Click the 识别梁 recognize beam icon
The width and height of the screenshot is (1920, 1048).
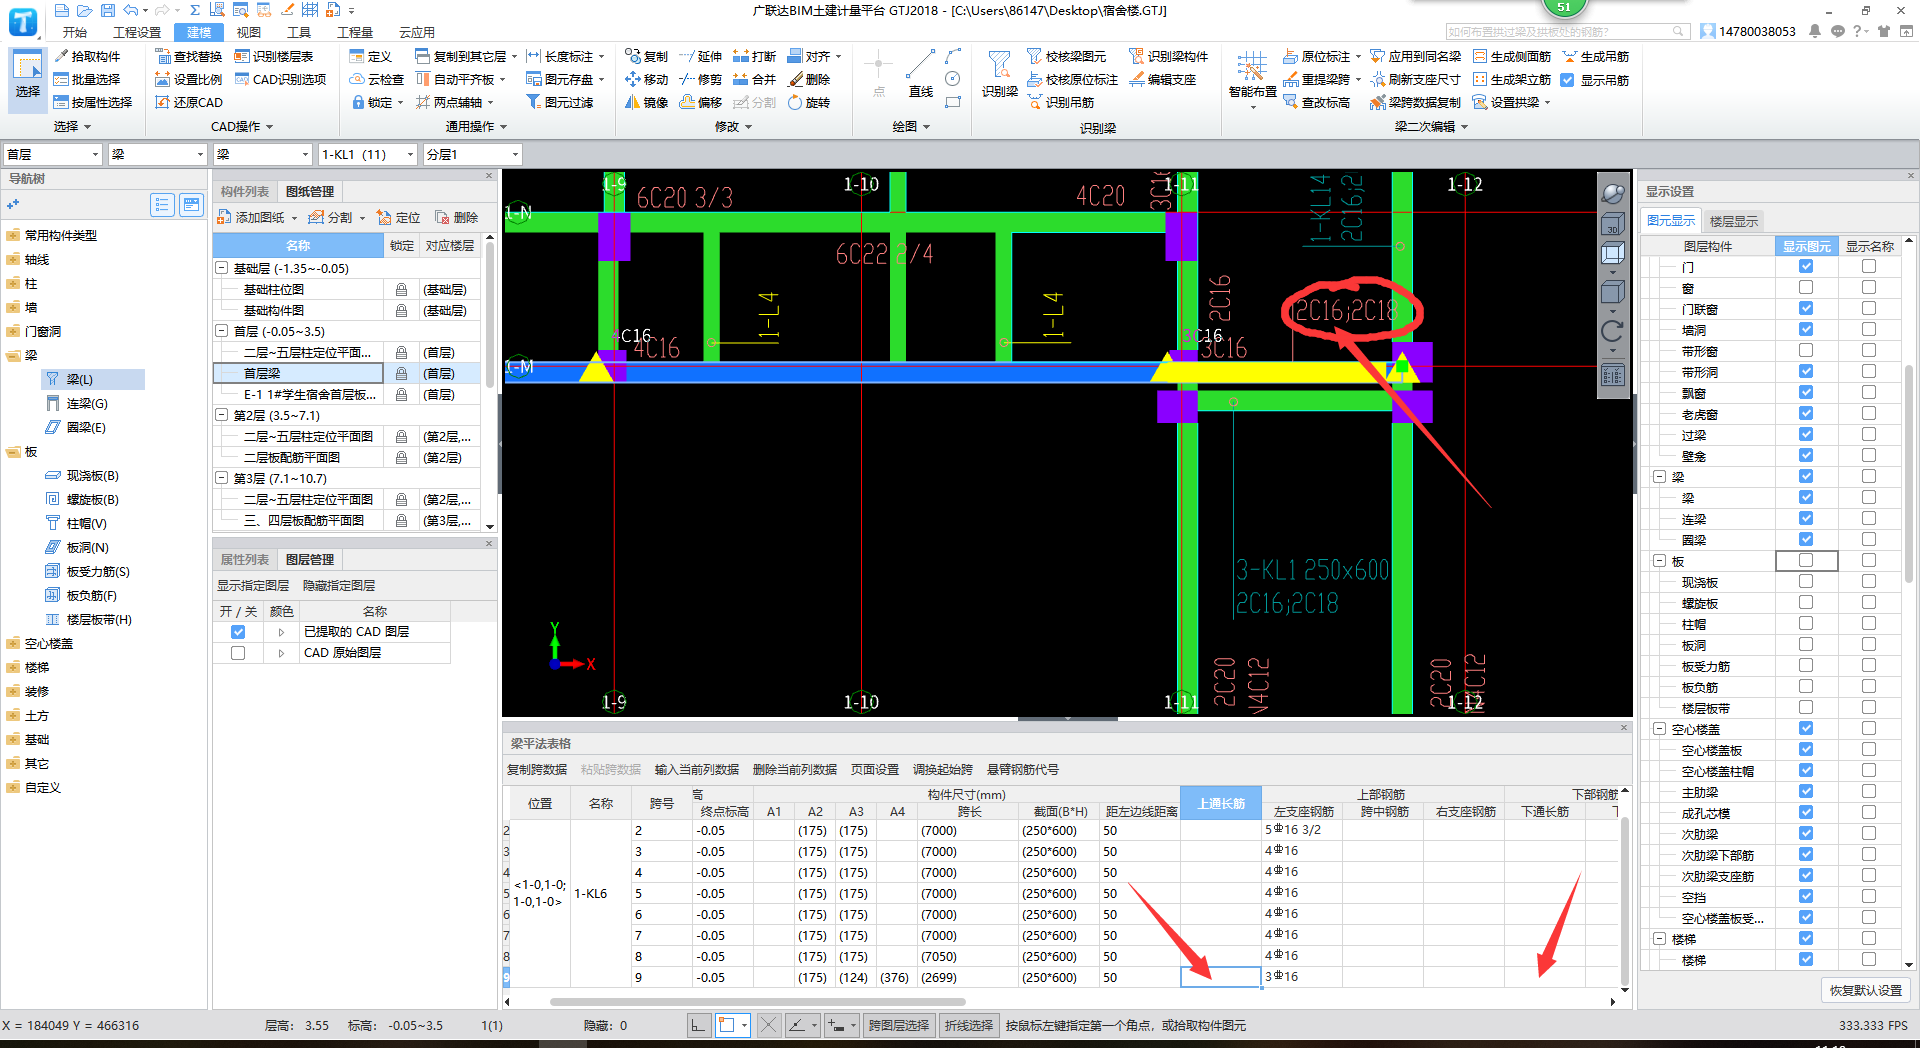click(999, 74)
